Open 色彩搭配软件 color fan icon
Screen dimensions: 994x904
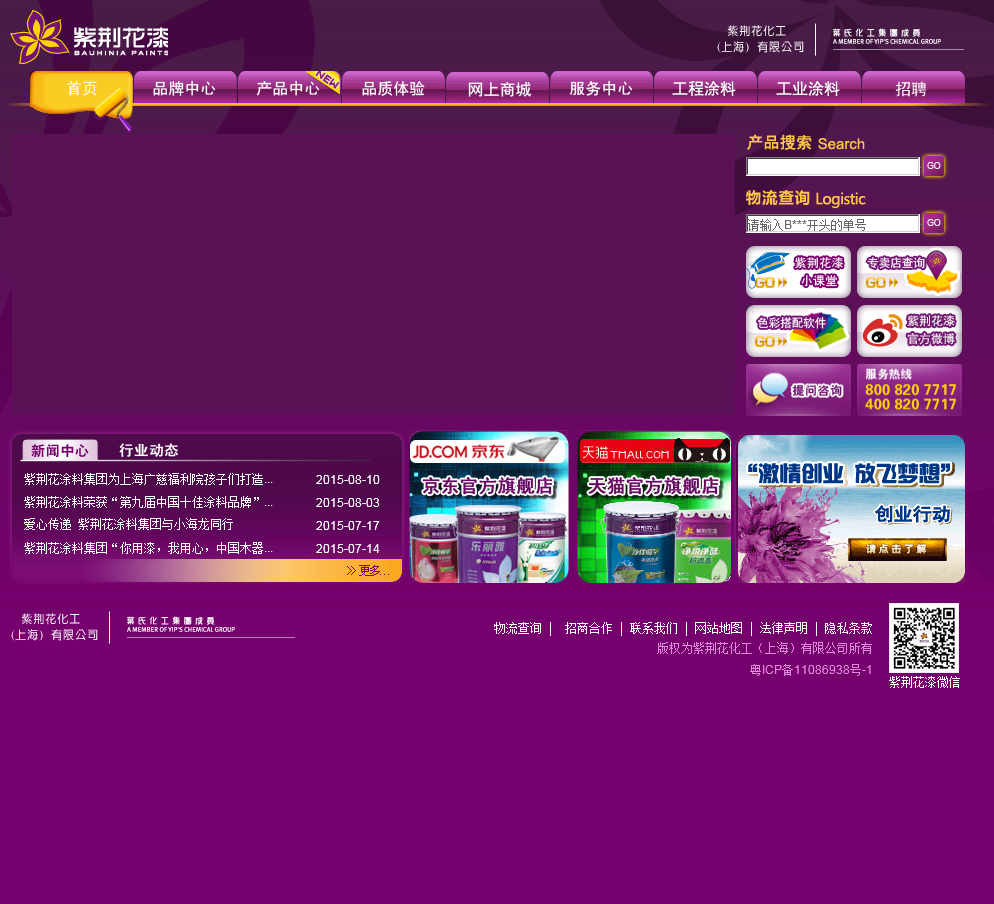[x=798, y=331]
